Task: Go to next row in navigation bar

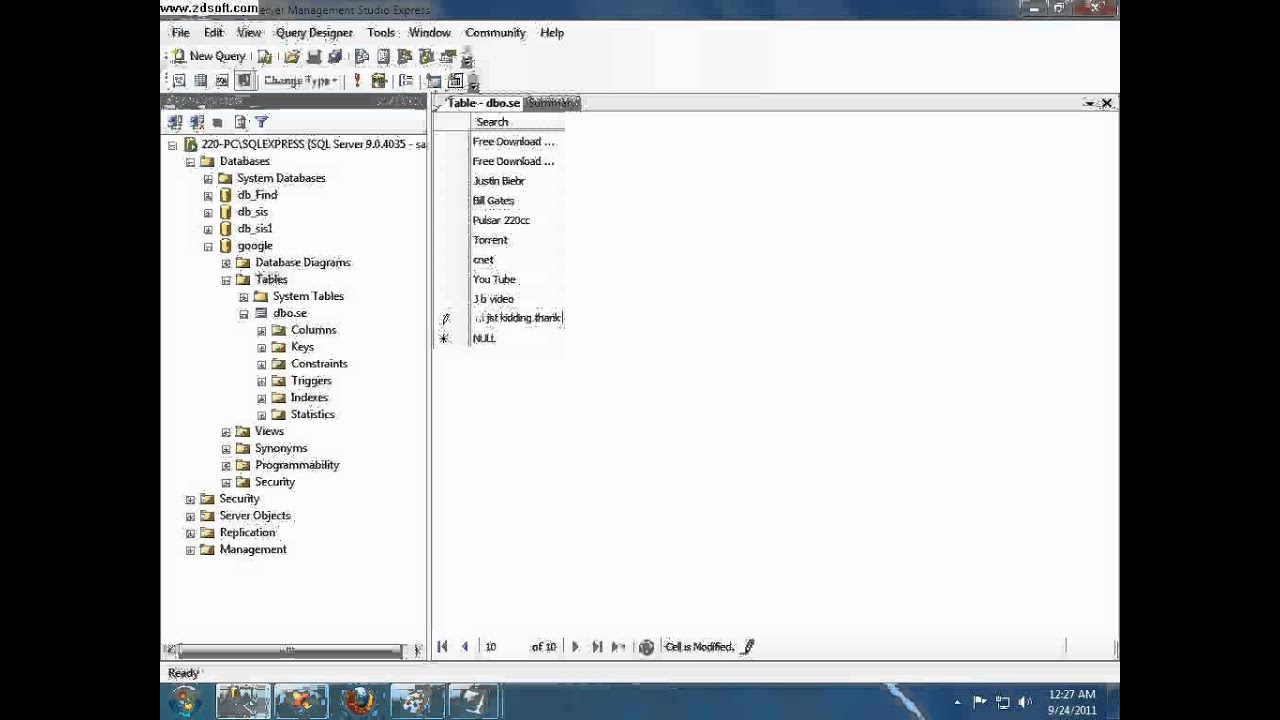Action: click(575, 647)
